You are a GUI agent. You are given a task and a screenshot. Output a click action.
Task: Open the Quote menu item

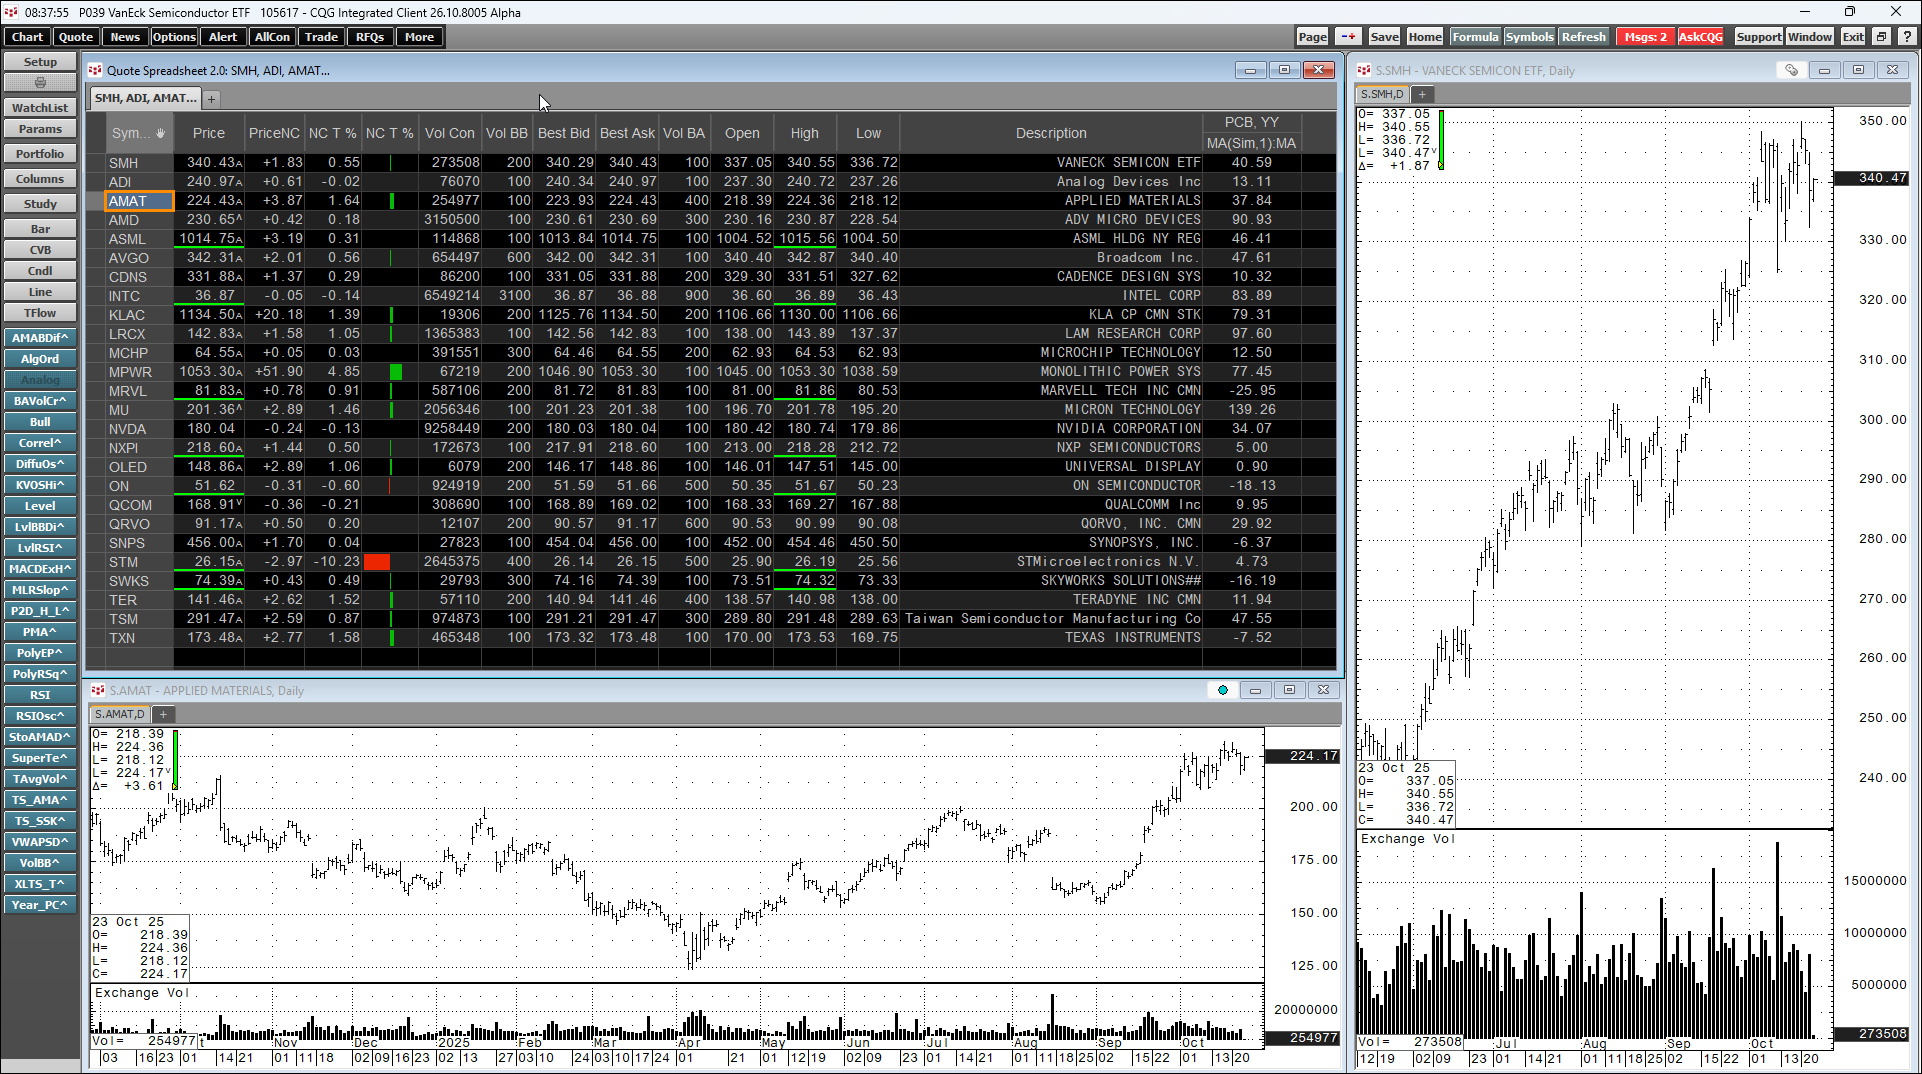76,37
